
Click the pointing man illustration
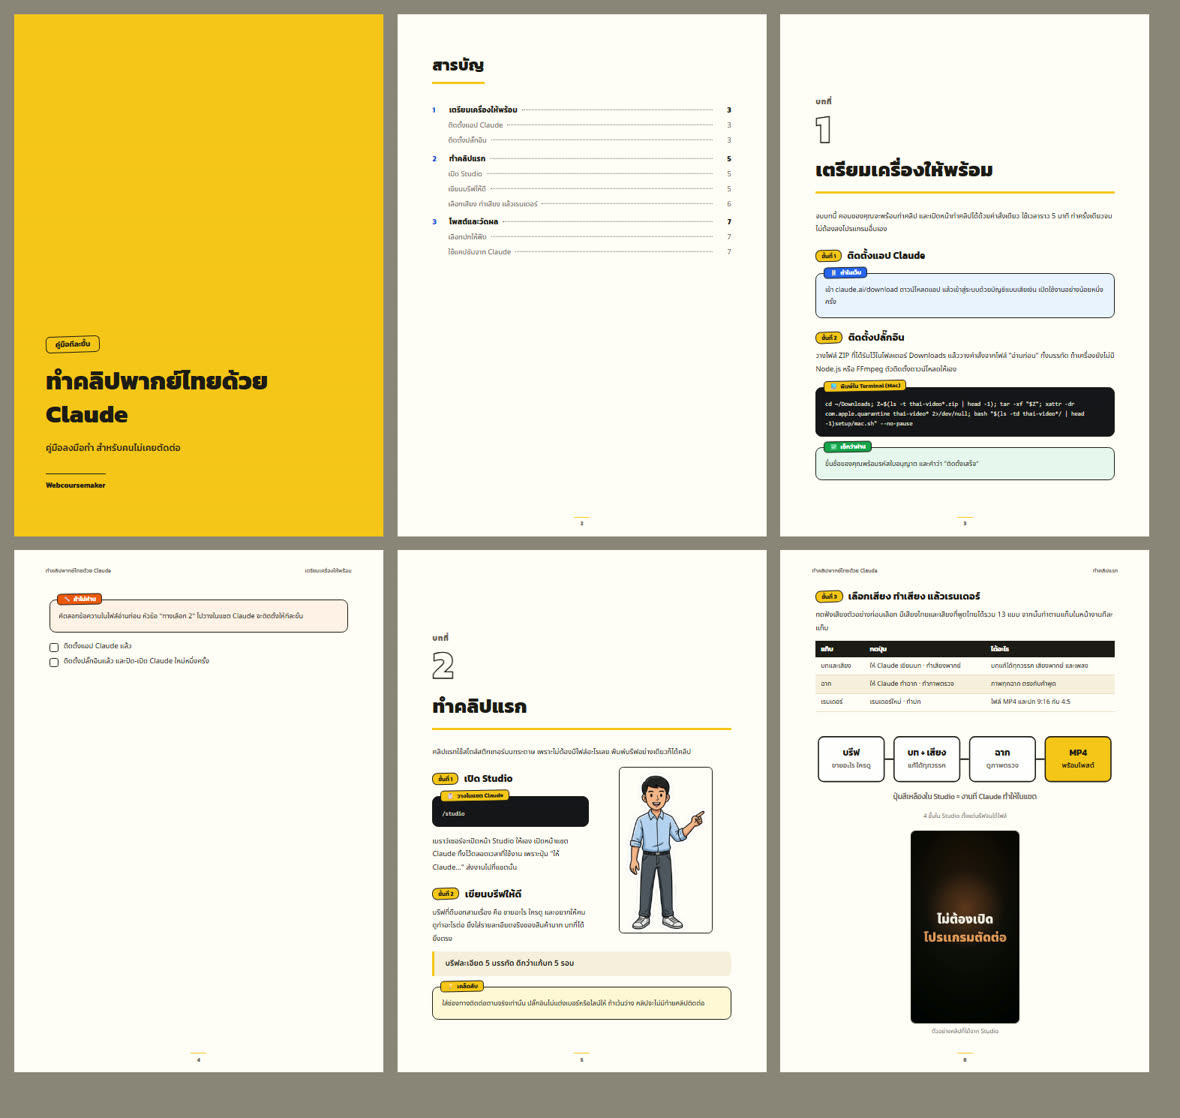[x=665, y=850]
